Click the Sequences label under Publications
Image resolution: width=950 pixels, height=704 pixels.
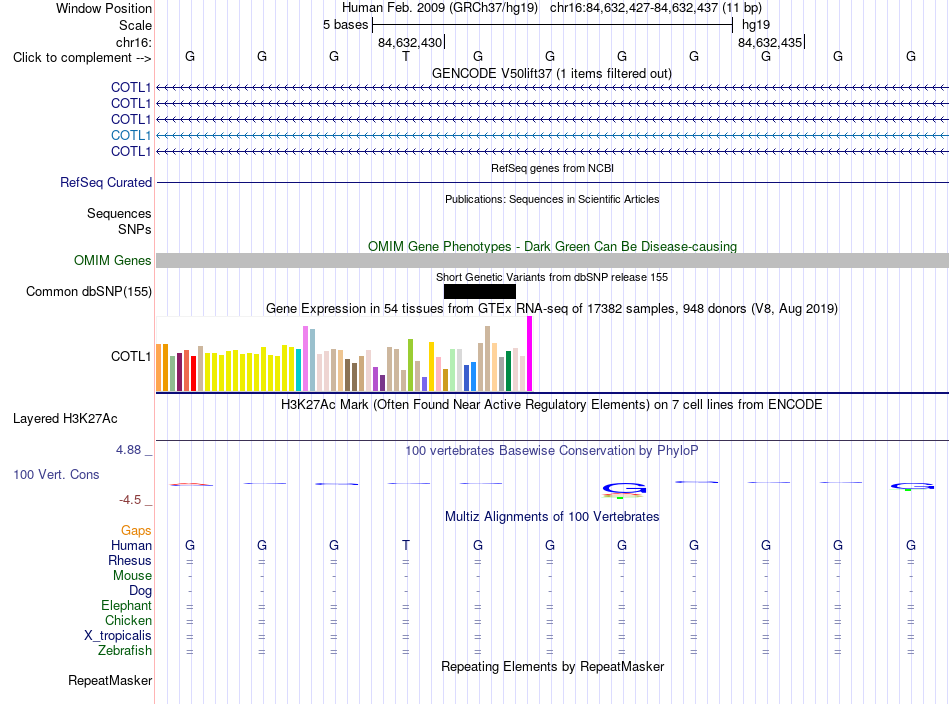119,213
